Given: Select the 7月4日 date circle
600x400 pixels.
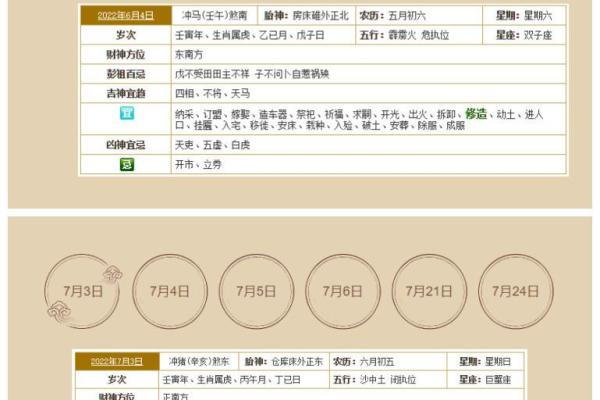Looking at the screenshot, I should tap(170, 291).
